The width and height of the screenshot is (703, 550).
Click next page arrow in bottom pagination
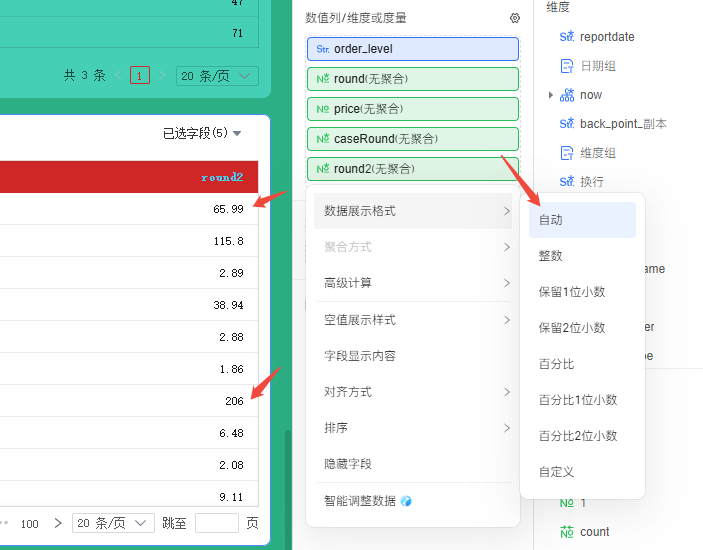click(58, 523)
